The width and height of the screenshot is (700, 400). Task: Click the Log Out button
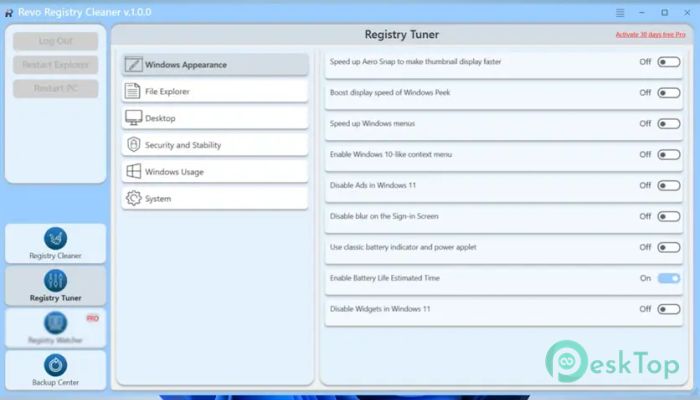click(x=55, y=41)
